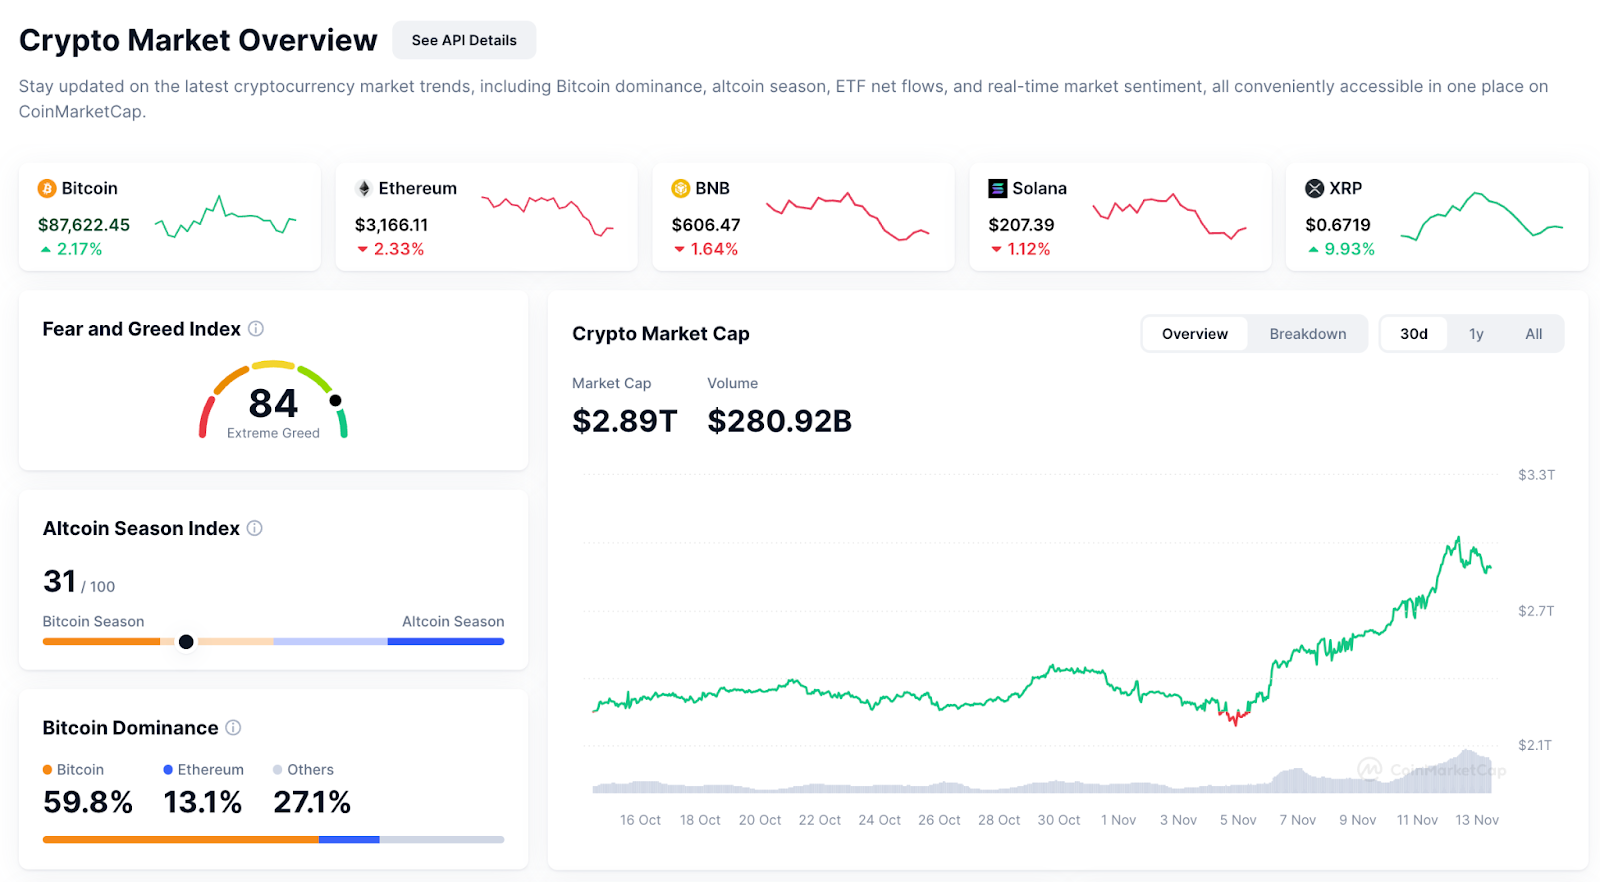Click the Altcoin Season end label
Image resolution: width=1600 pixels, height=882 pixels.
pos(453,621)
